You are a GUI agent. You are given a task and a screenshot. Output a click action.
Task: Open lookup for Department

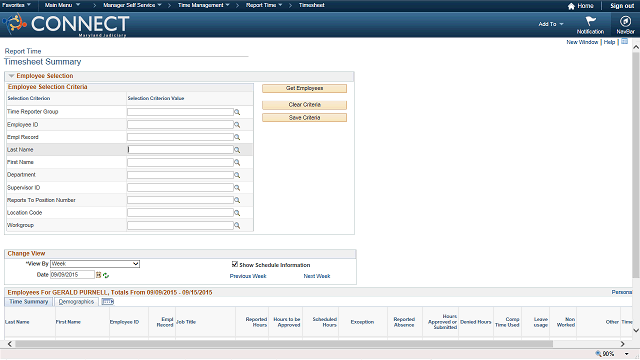coord(237,175)
